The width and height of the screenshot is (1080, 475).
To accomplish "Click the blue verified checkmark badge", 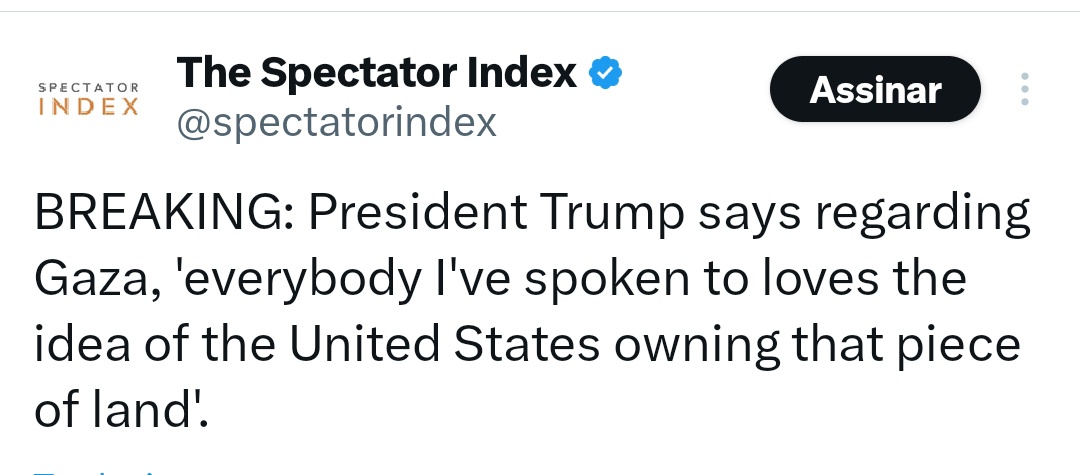I will point(605,73).
